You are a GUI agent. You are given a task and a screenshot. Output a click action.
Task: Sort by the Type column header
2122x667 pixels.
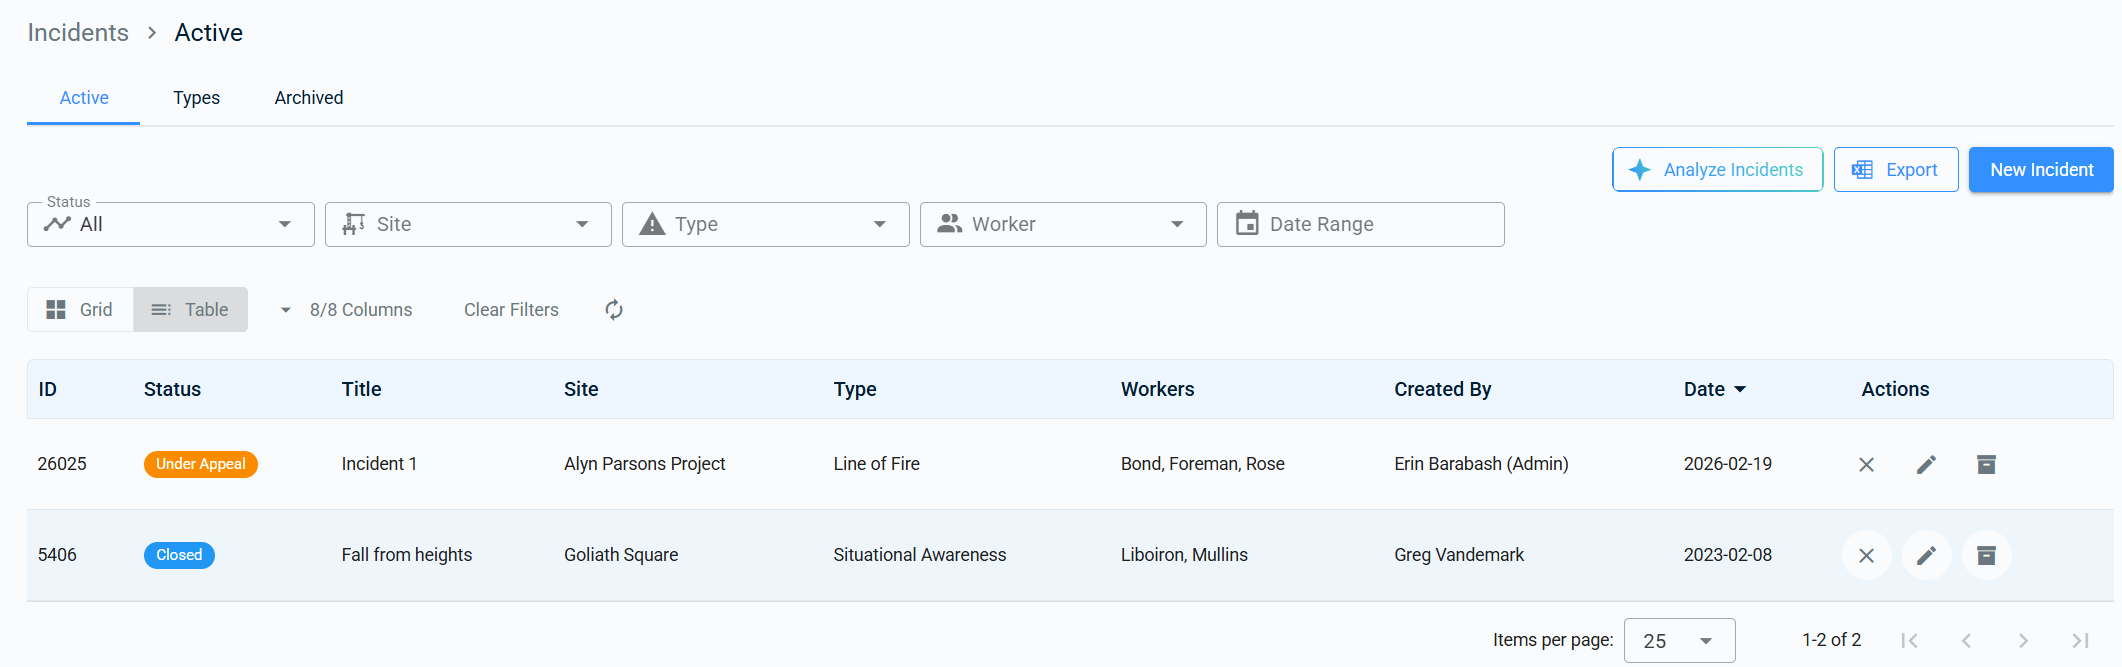pyautogui.click(x=855, y=390)
